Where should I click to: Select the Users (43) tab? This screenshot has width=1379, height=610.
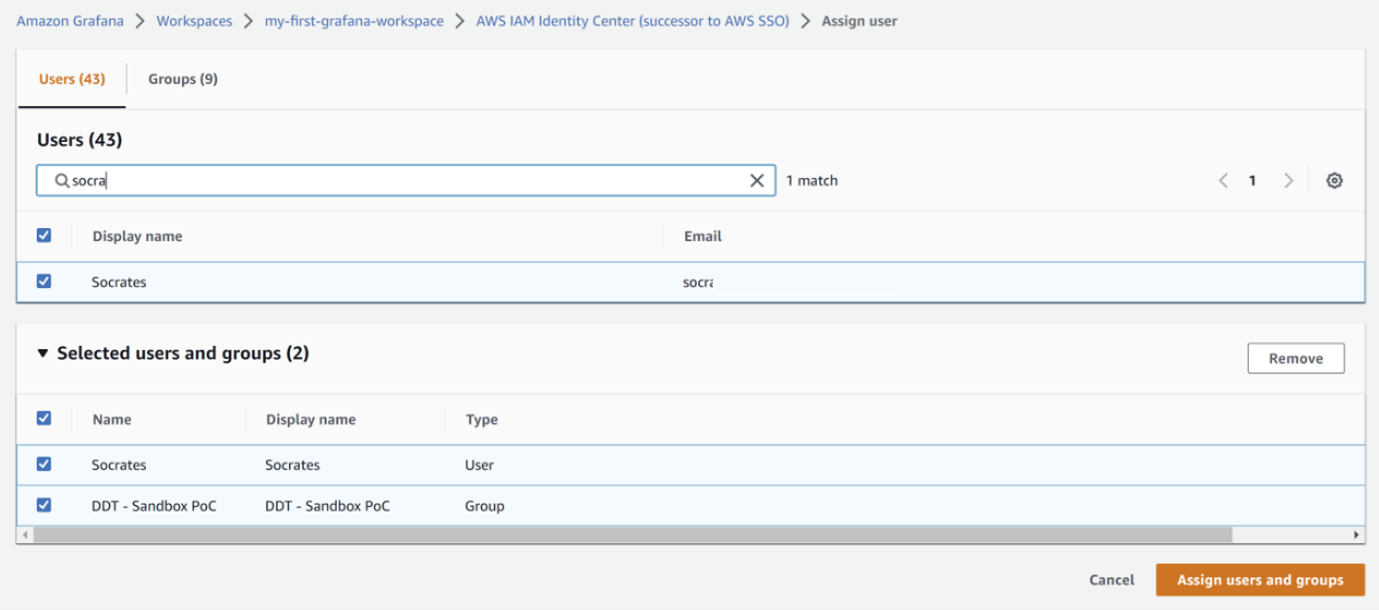pos(72,79)
